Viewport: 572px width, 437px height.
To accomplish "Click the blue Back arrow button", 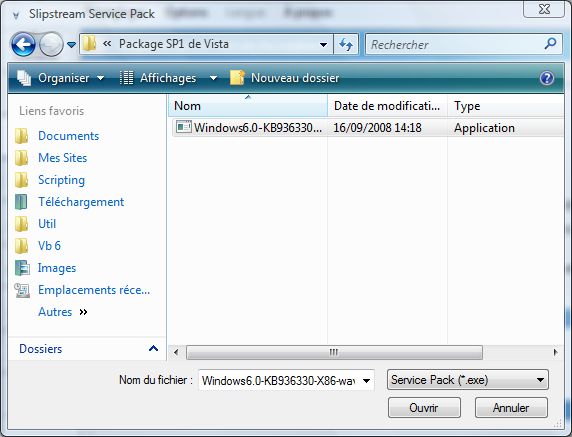I will coord(23,45).
